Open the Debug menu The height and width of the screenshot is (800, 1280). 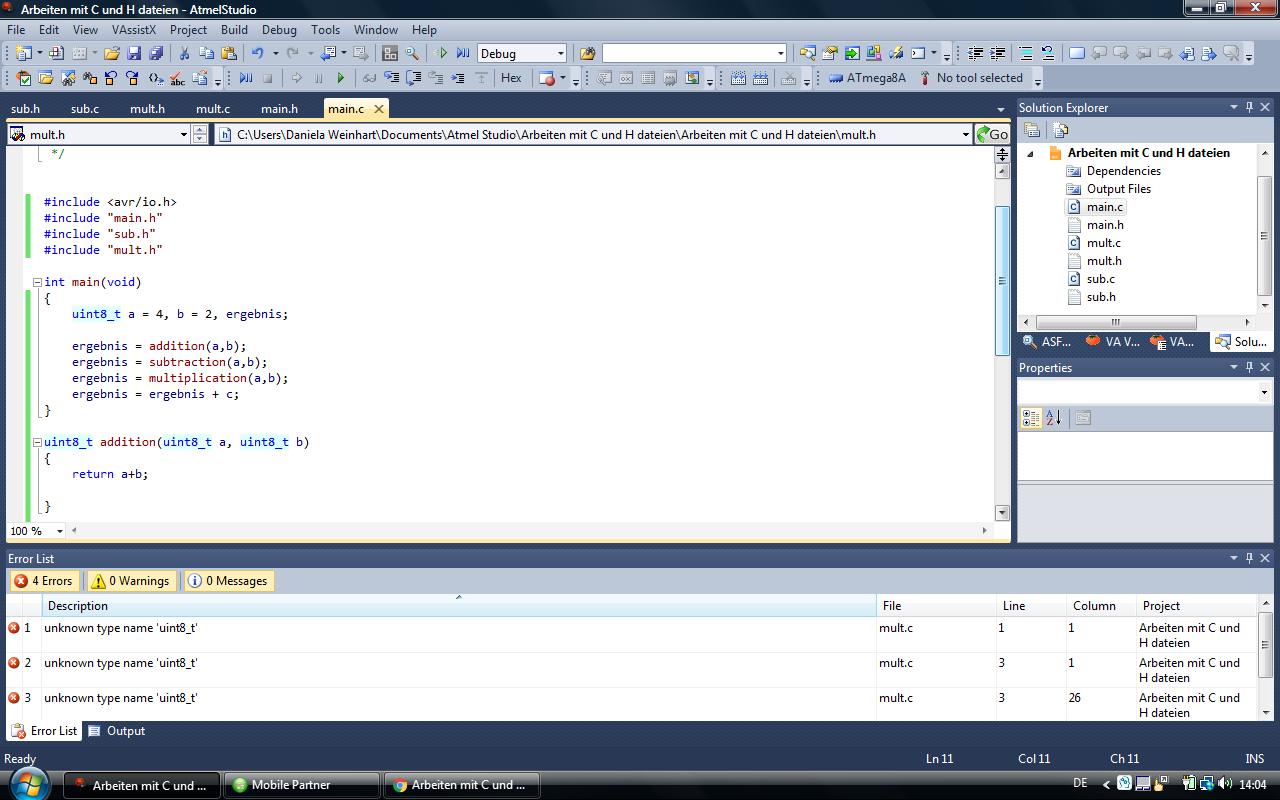279,30
